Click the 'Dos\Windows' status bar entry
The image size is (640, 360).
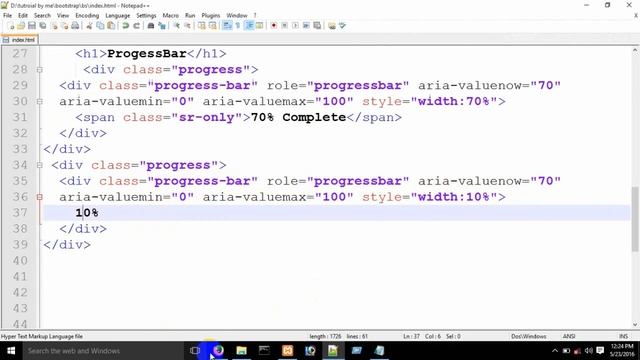(529, 337)
